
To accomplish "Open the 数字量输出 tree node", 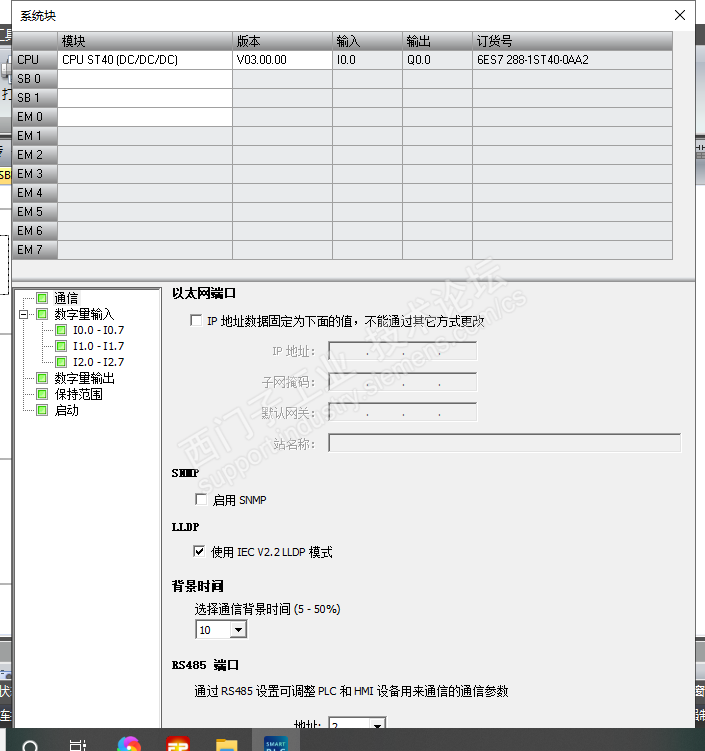I will (84, 378).
